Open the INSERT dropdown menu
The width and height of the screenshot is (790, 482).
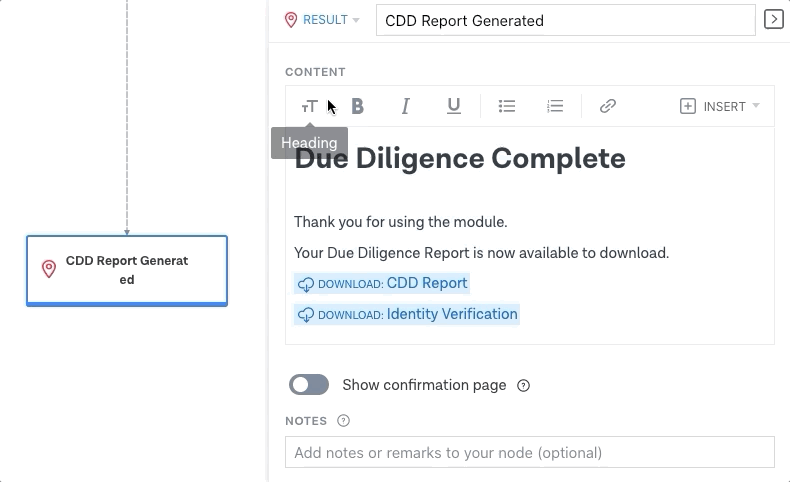(x=719, y=106)
